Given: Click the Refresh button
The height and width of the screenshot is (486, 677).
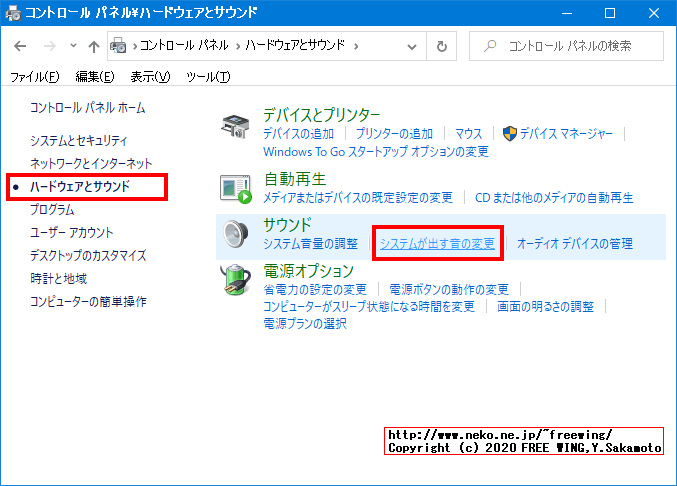Looking at the screenshot, I should [x=441, y=46].
